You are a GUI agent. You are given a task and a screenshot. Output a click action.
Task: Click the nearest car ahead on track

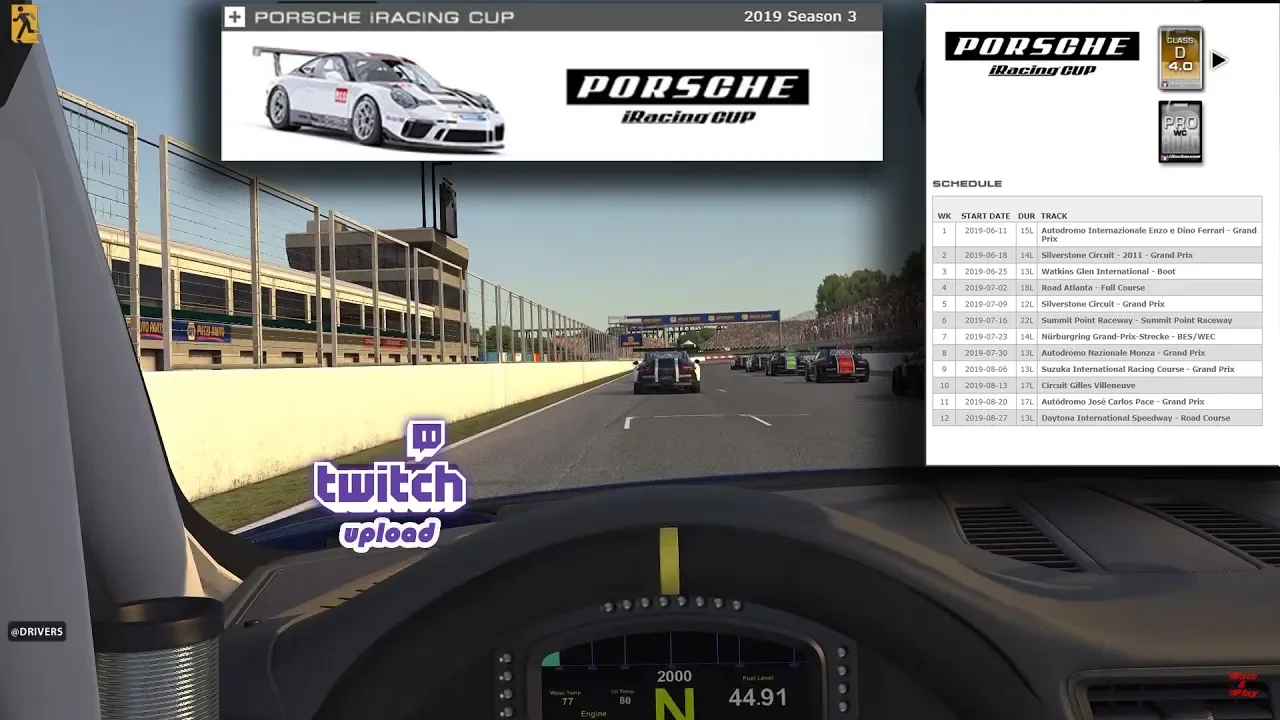(667, 371)
